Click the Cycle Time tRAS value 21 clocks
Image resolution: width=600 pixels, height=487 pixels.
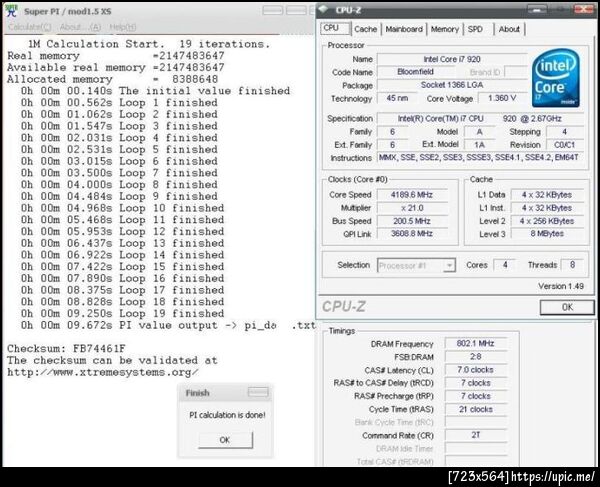[476, 409]
